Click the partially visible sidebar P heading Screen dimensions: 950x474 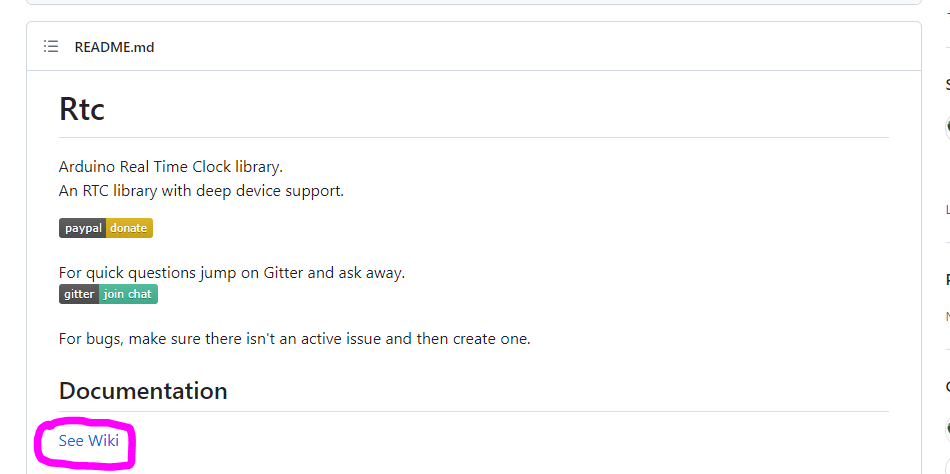tap(948, 279)
